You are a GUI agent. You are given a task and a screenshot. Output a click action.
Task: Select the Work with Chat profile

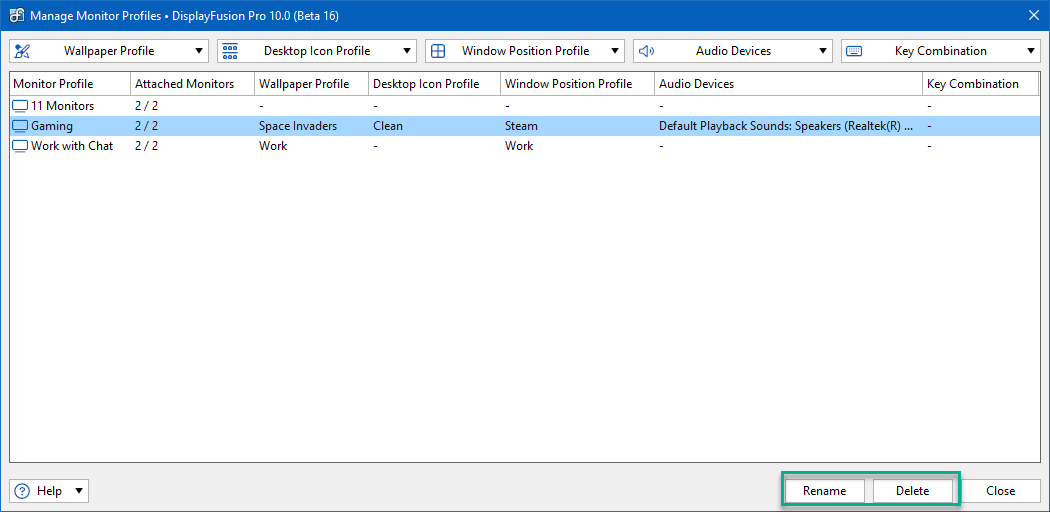[525, 146]
